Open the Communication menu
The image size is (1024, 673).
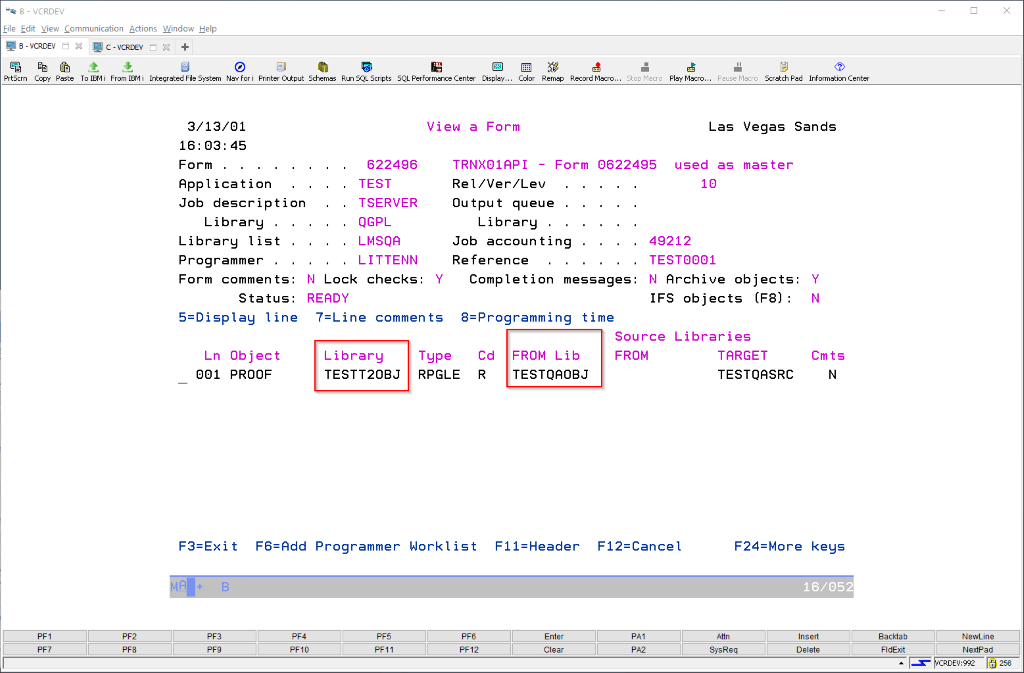pyautogui.click(x=93, y=29)
